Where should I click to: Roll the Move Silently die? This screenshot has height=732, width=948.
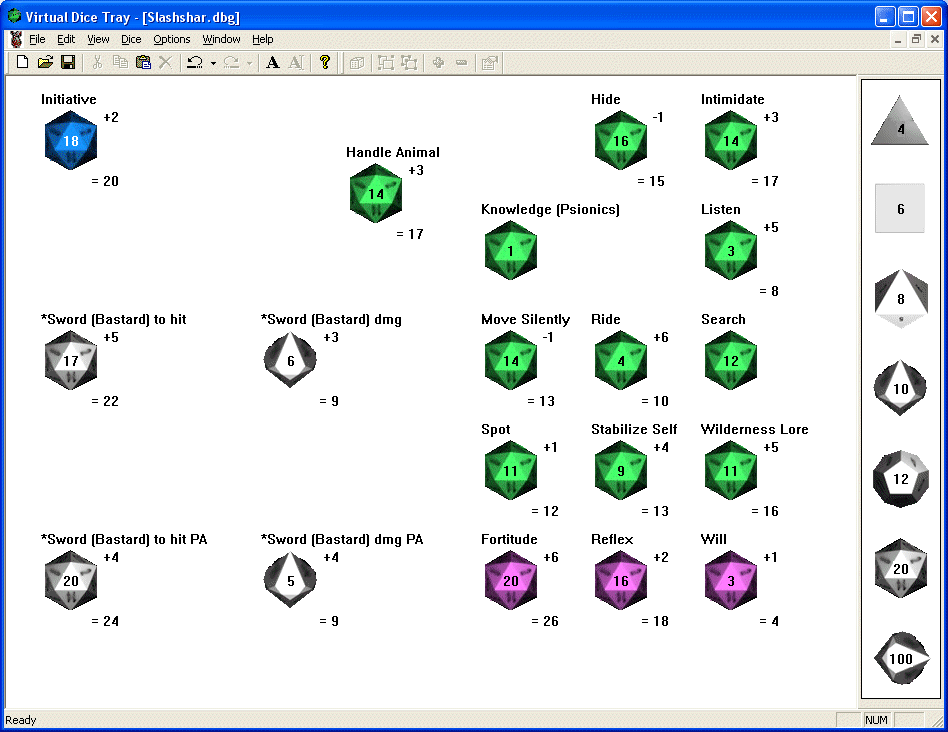[x=511, y=360]
